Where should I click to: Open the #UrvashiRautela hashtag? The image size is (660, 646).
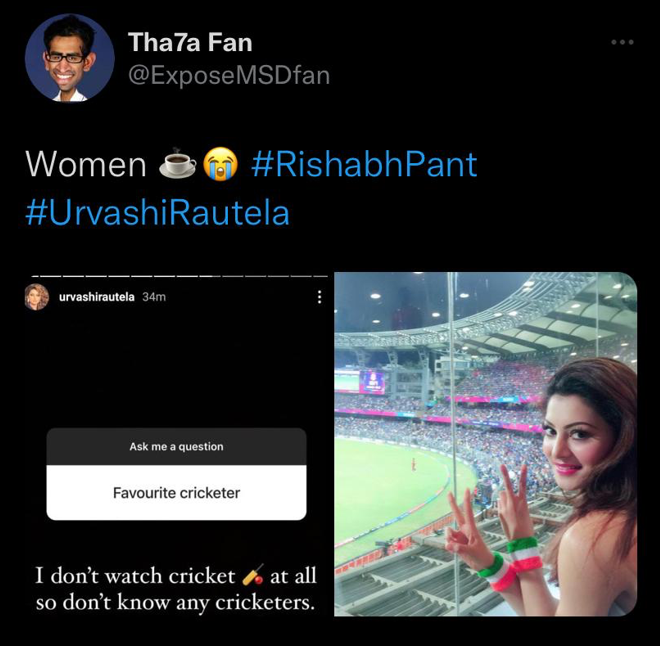coord(157,213)
